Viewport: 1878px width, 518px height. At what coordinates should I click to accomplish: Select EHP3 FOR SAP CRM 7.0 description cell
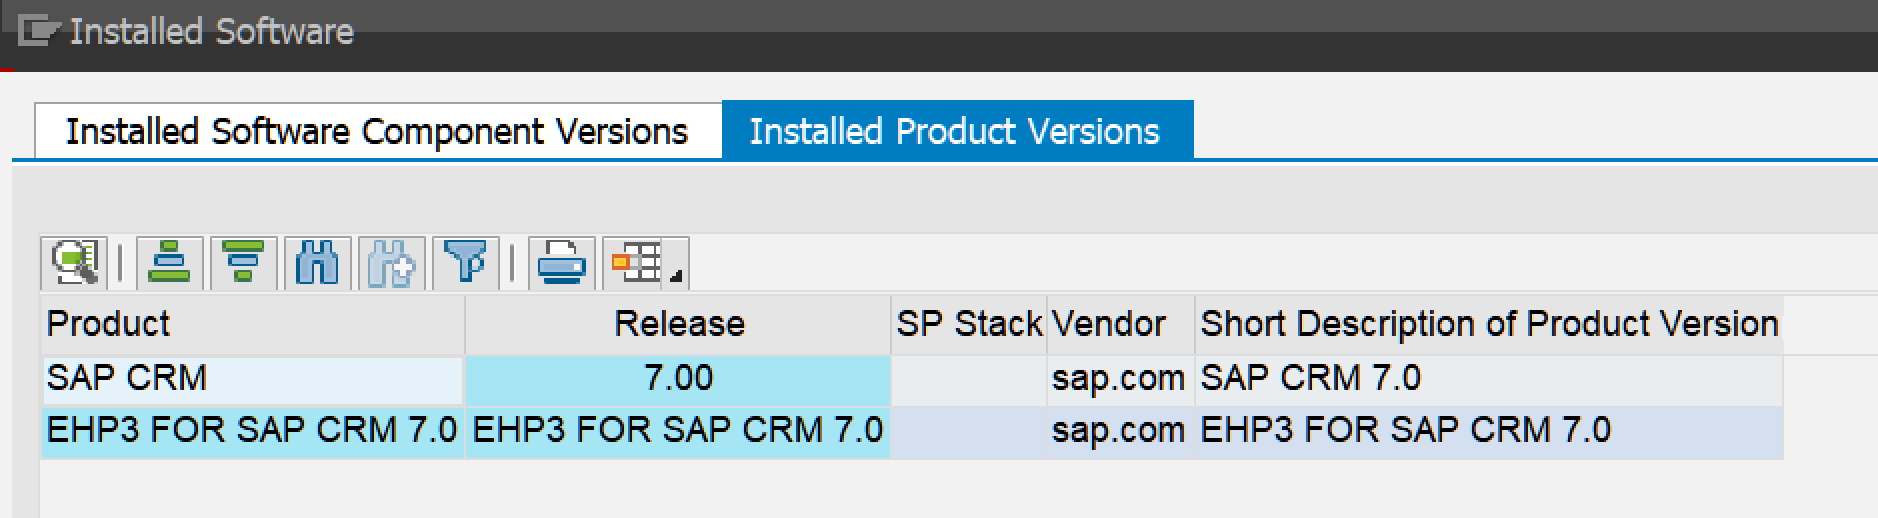click(1489, 431)
